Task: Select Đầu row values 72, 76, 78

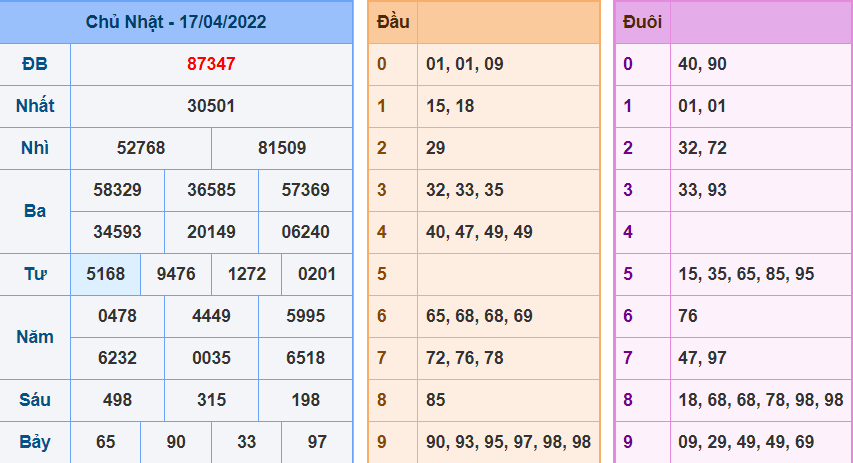Action: [465, 358]
